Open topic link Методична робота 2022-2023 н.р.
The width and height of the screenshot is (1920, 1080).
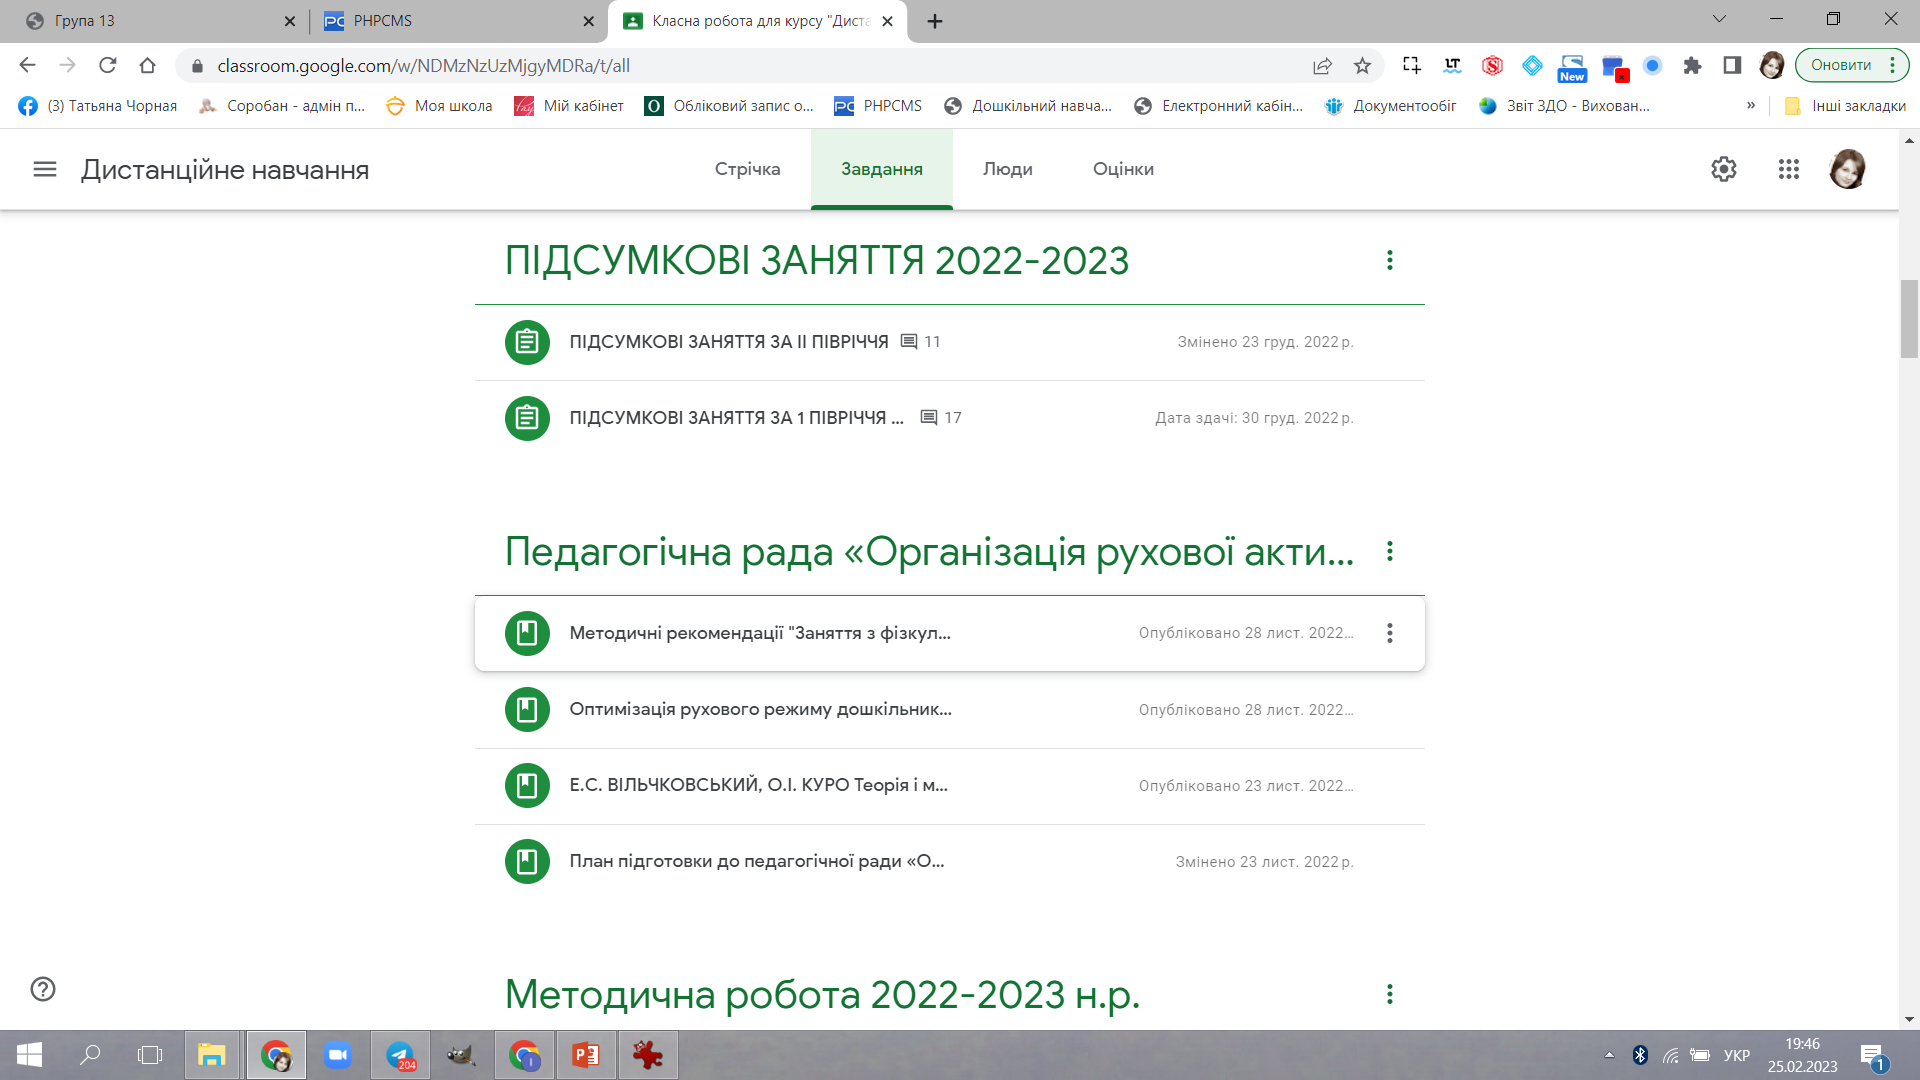coord(822,995)
